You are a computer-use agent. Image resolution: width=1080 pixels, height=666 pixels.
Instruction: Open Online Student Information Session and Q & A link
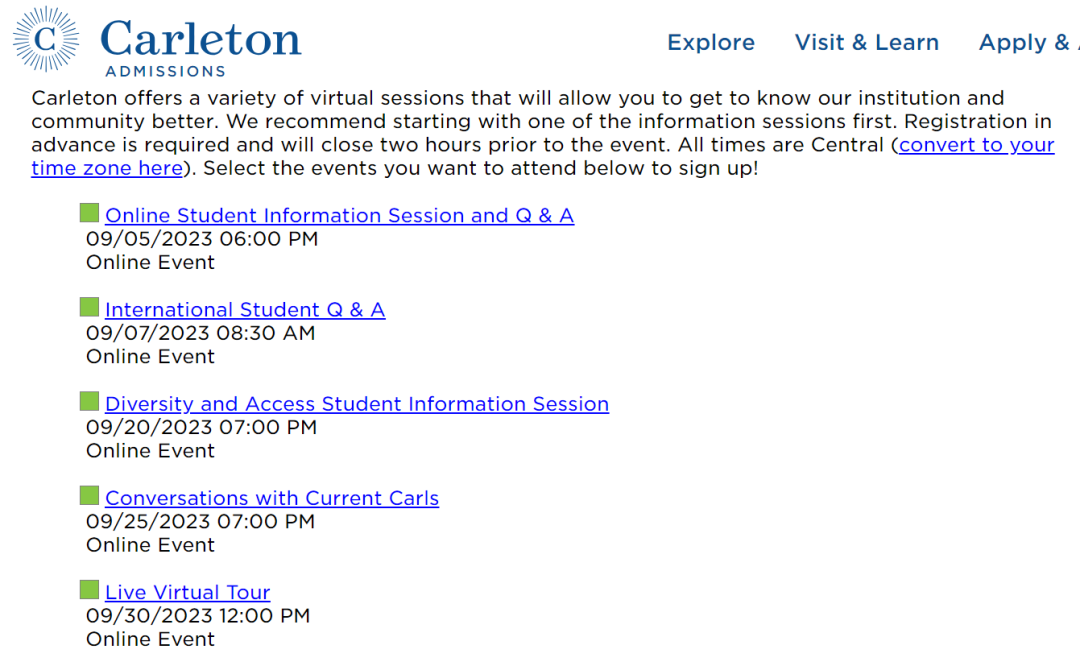(x=340, y=216)
